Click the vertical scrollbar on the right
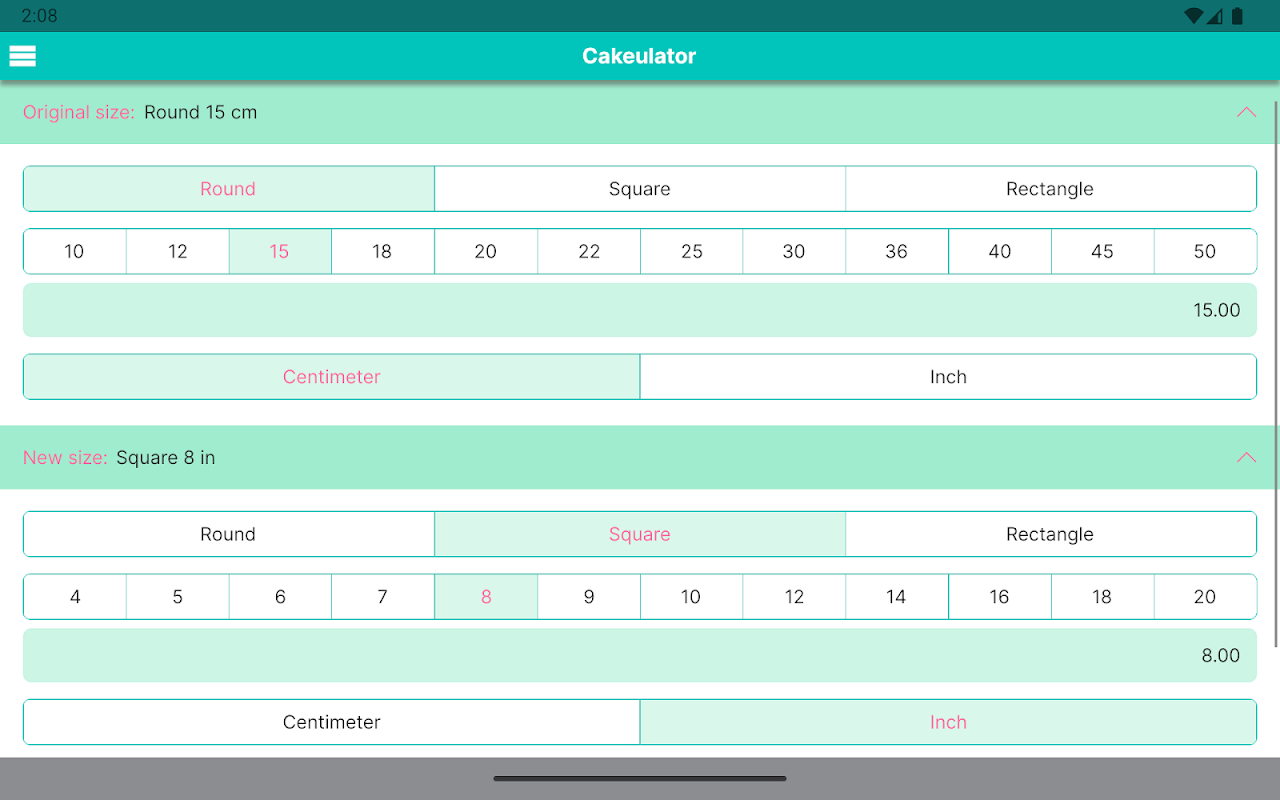Image resolution: width=1280 pixels, height=800 pixels. point(1276,373)
